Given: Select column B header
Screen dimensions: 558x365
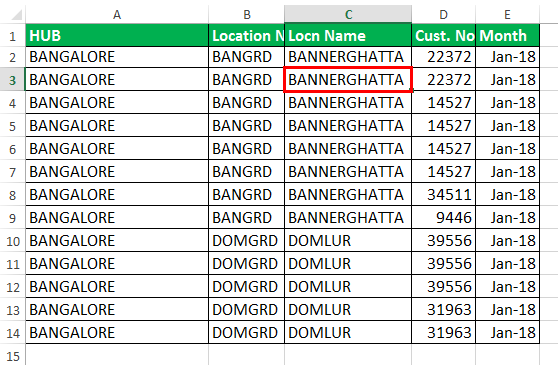Looking at the screenshot, I should coord(246,15).
